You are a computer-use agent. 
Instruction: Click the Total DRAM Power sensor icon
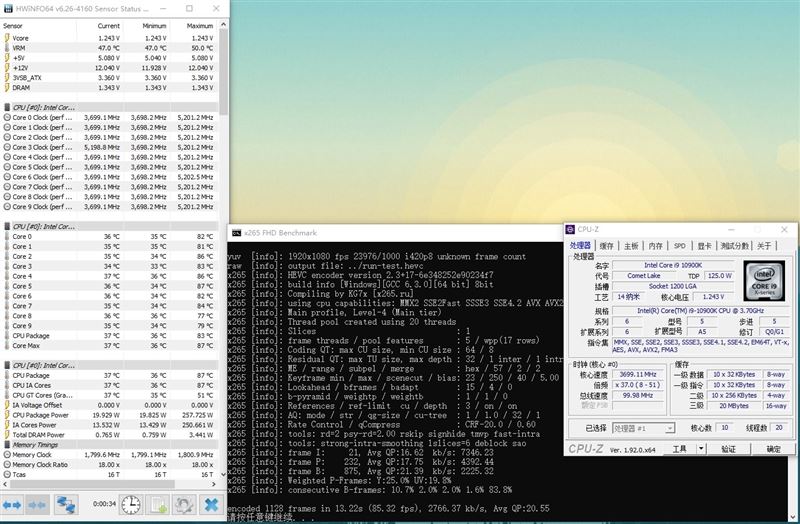click(7, 435)
